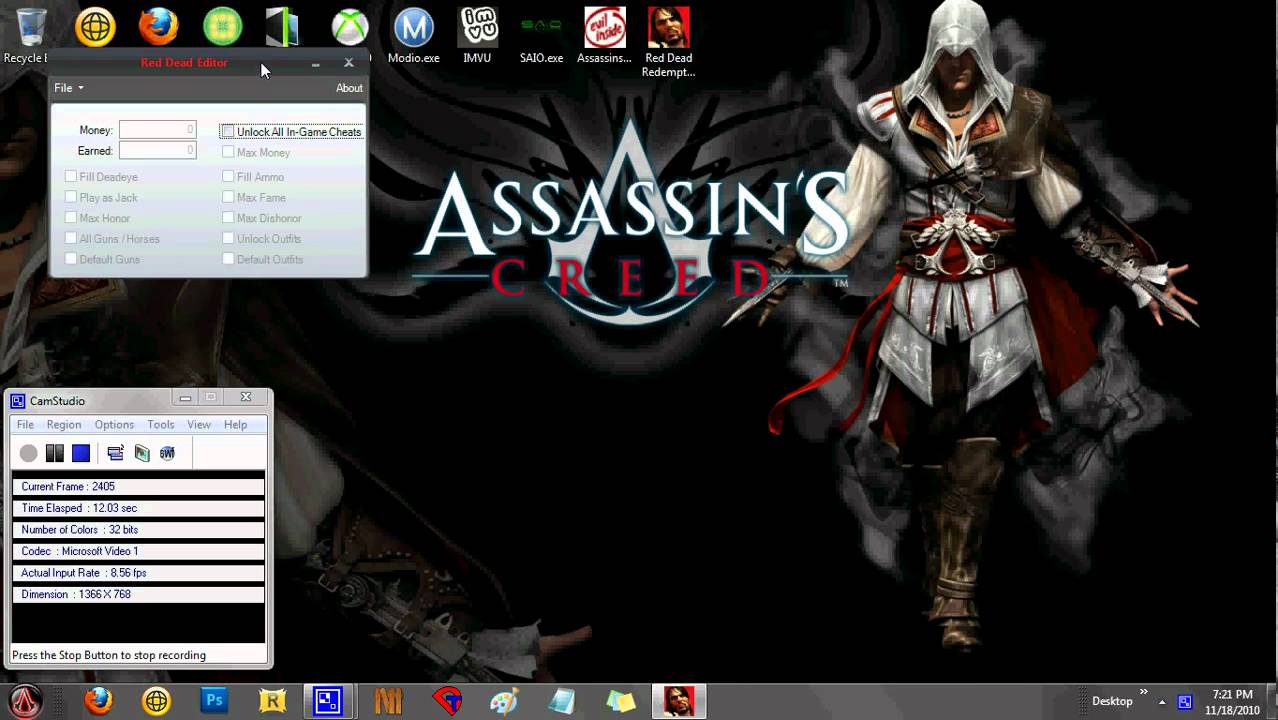Open Paint from the taskbar
1278x720 pixels.
pyautogui.click(x=504, y=701)
